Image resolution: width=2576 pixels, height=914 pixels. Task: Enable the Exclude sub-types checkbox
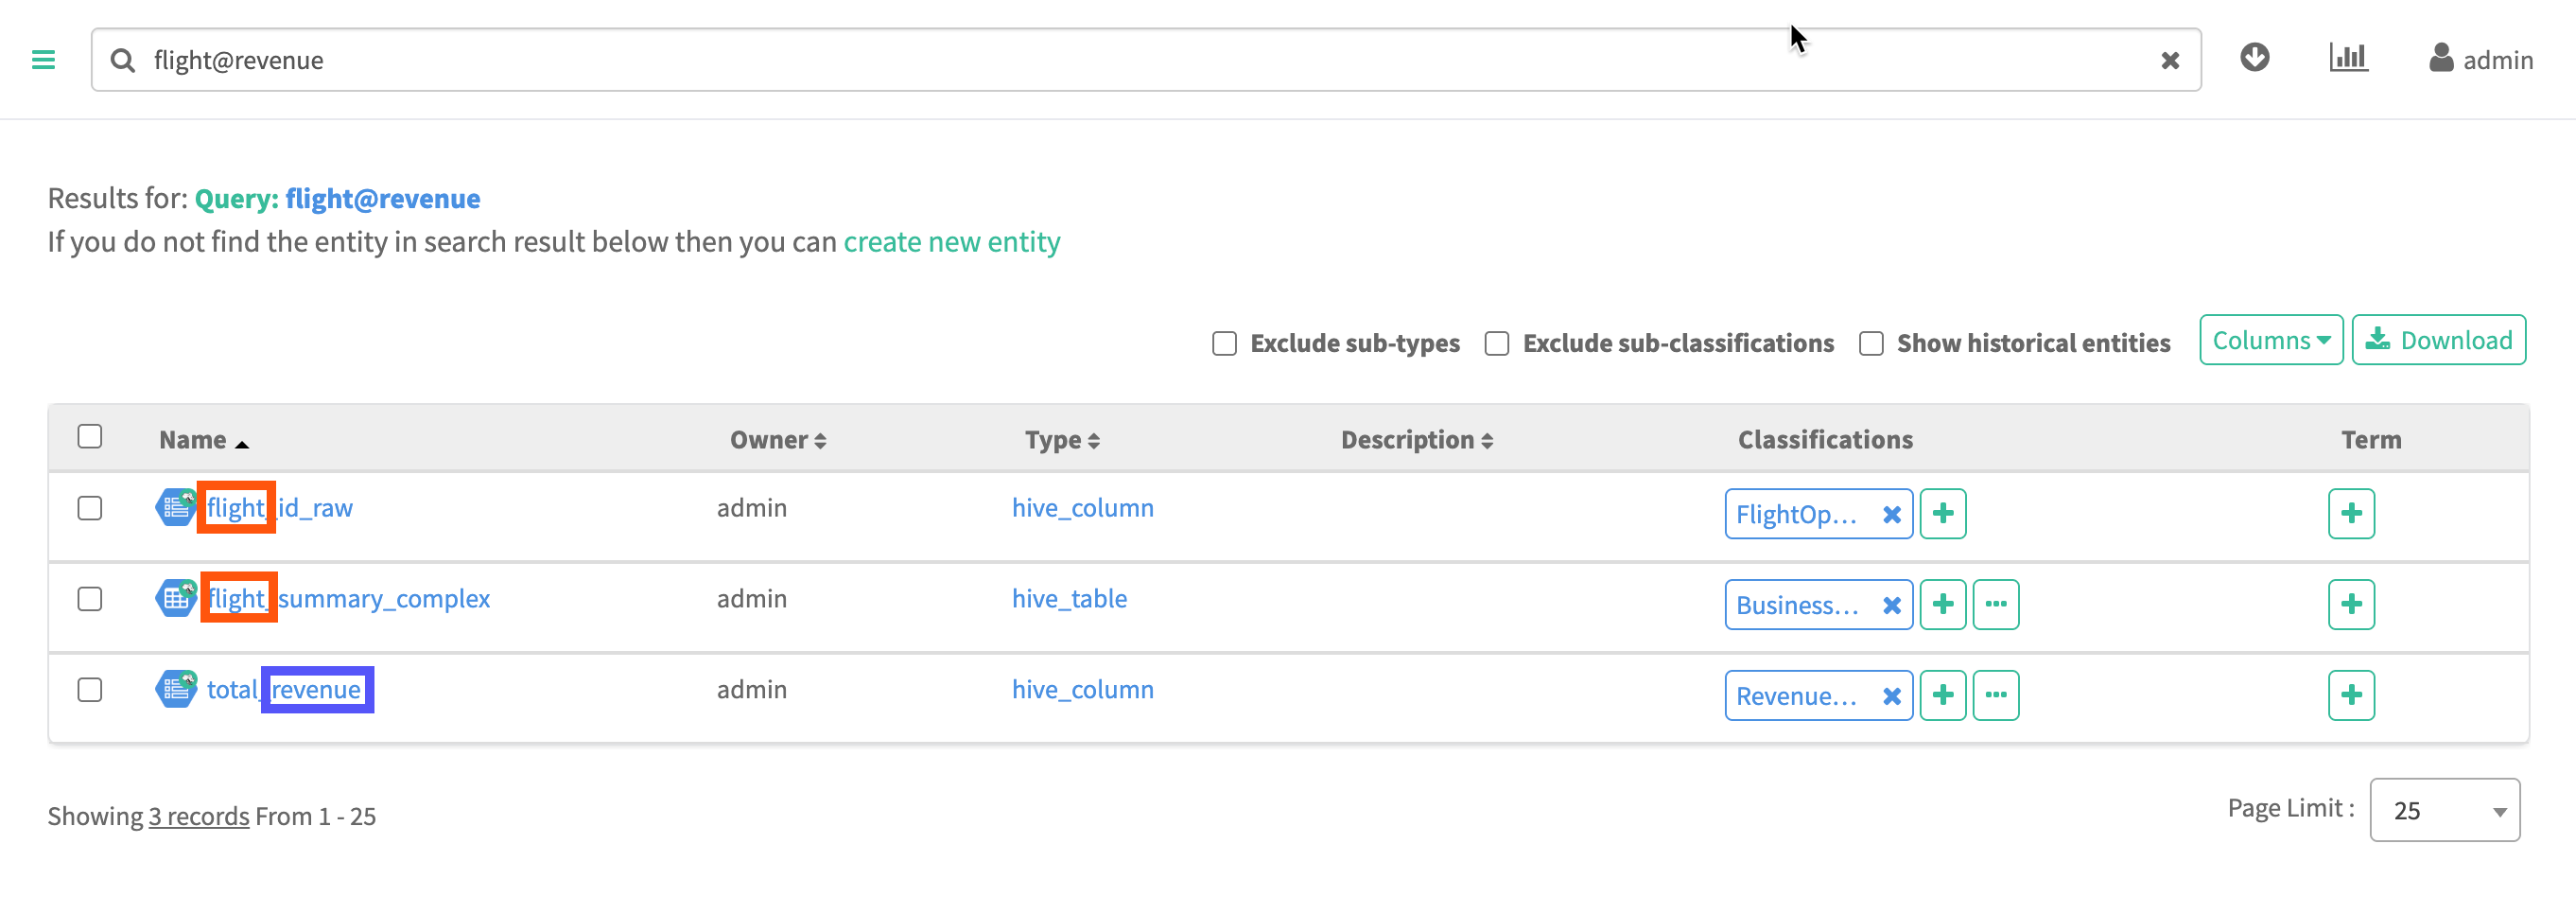[1224, 344]
